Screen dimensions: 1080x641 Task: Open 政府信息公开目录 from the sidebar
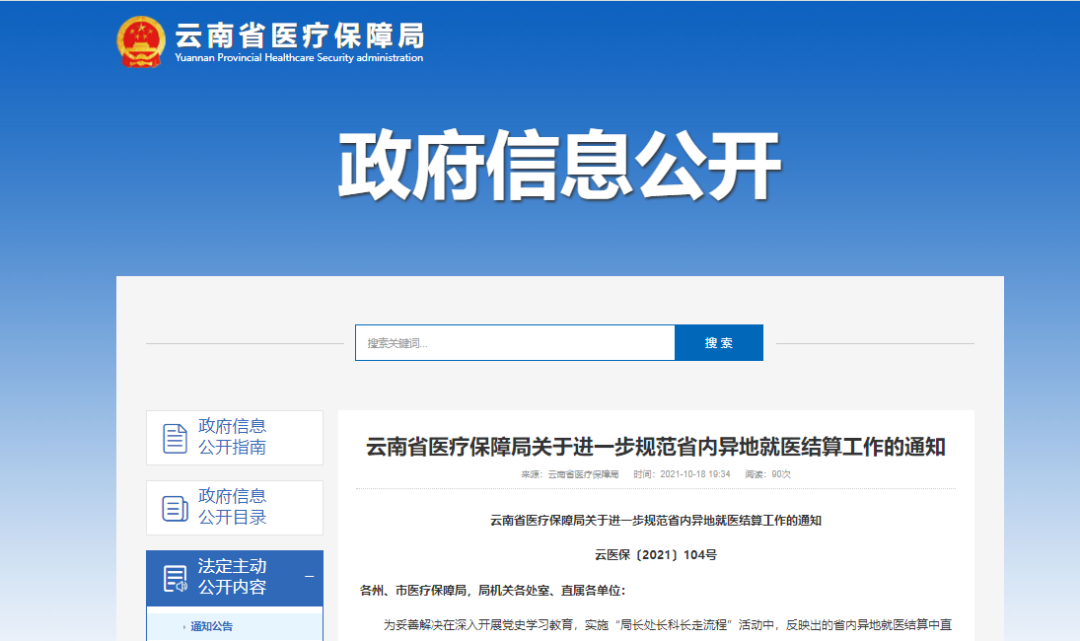[234, 507]
